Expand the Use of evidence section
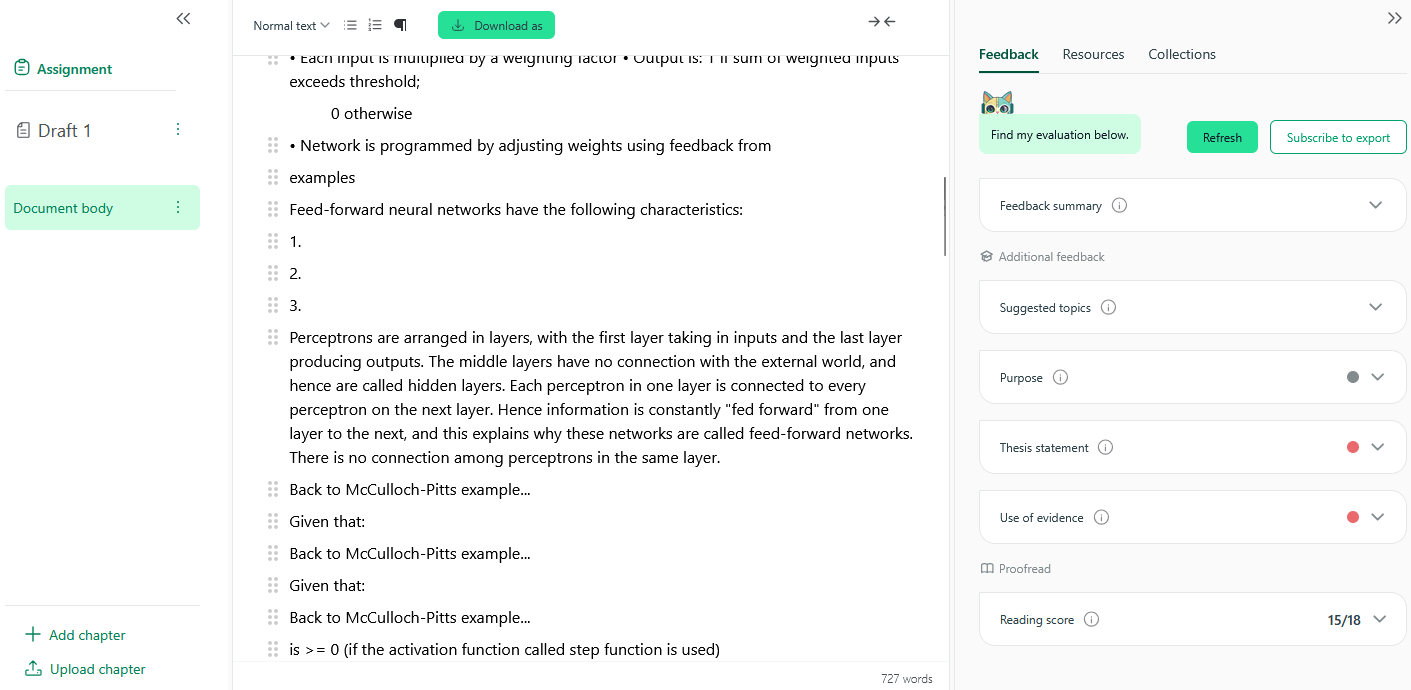This screenshot has width=1411, height=690. (x=1377, y=517)
